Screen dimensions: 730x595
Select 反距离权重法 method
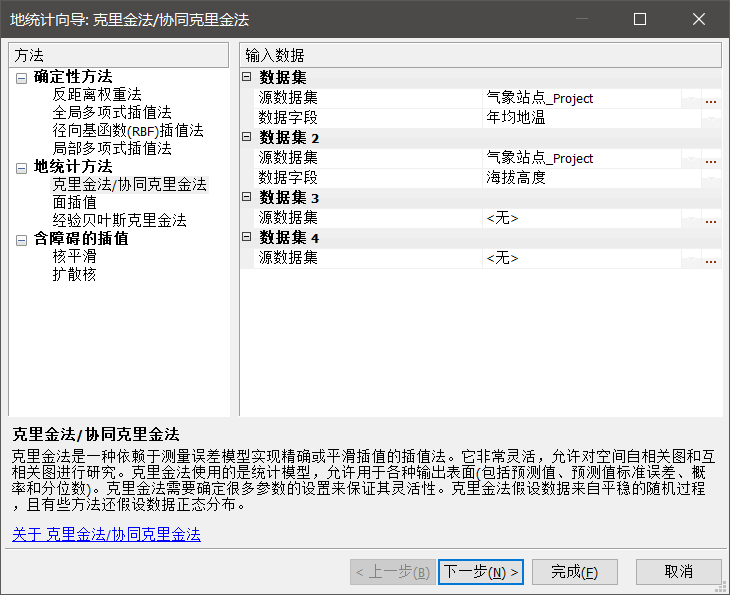point(97,95)
